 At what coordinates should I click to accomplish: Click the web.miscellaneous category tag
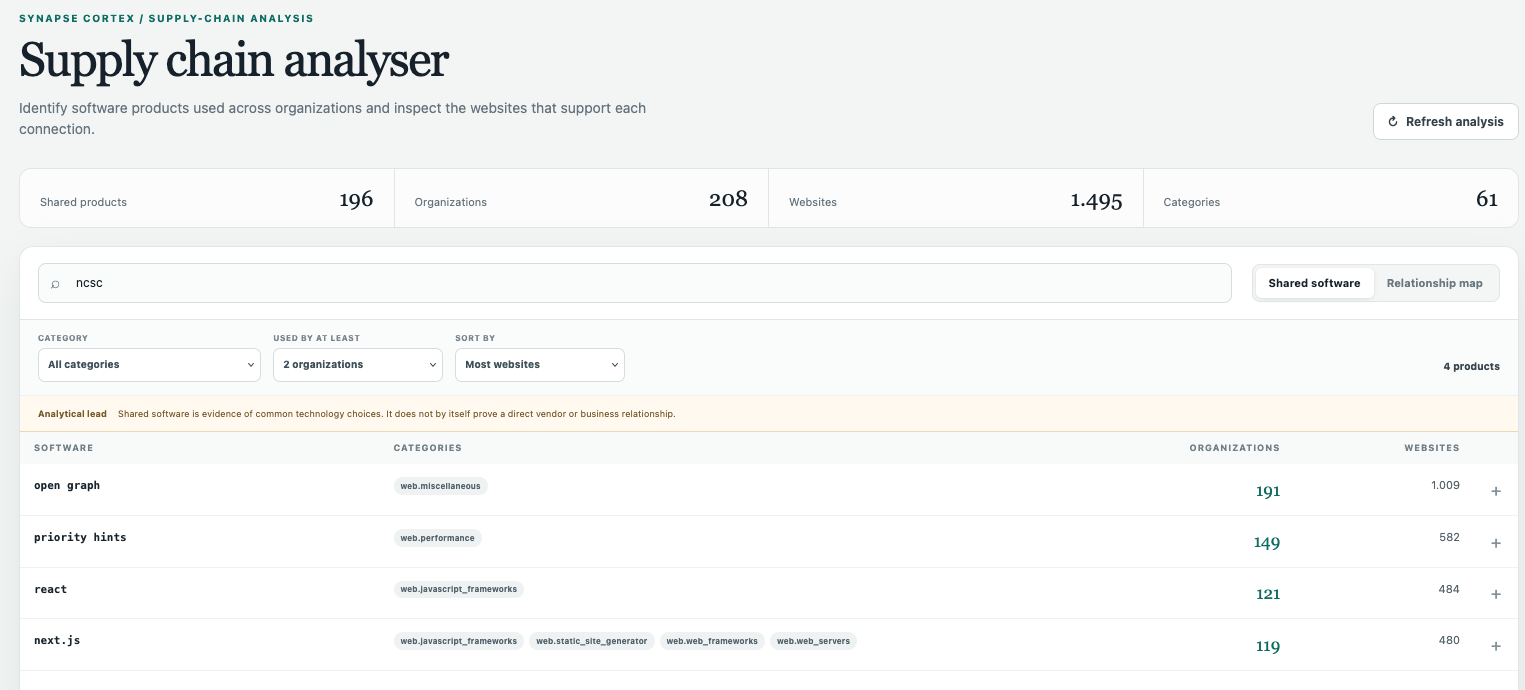(x=441, y=486)
